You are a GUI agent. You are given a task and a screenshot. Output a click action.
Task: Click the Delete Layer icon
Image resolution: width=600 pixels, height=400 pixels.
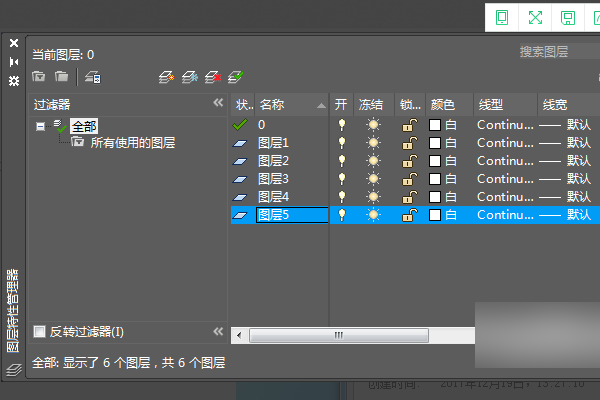point(213,77)
